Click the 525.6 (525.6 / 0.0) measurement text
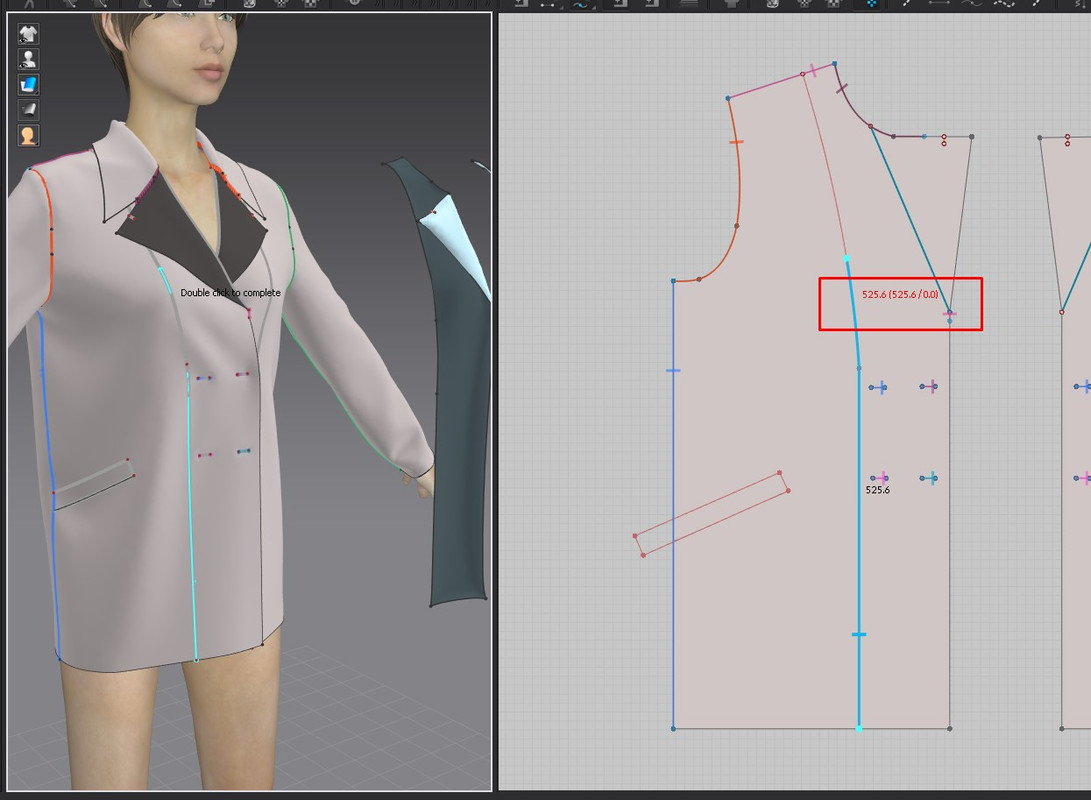Image resolution: width=1091 pixels, height=800 pixels. click(900, 294)
